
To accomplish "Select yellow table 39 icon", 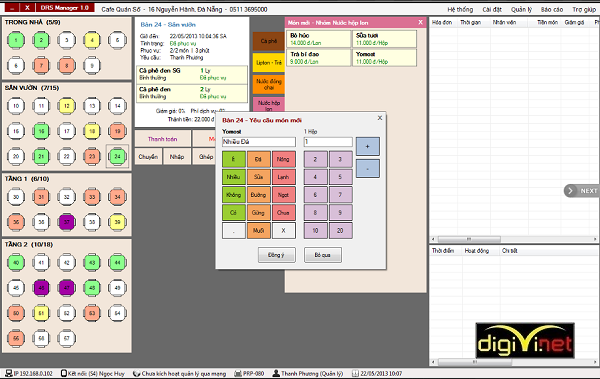I will click(x=117, y=222).
